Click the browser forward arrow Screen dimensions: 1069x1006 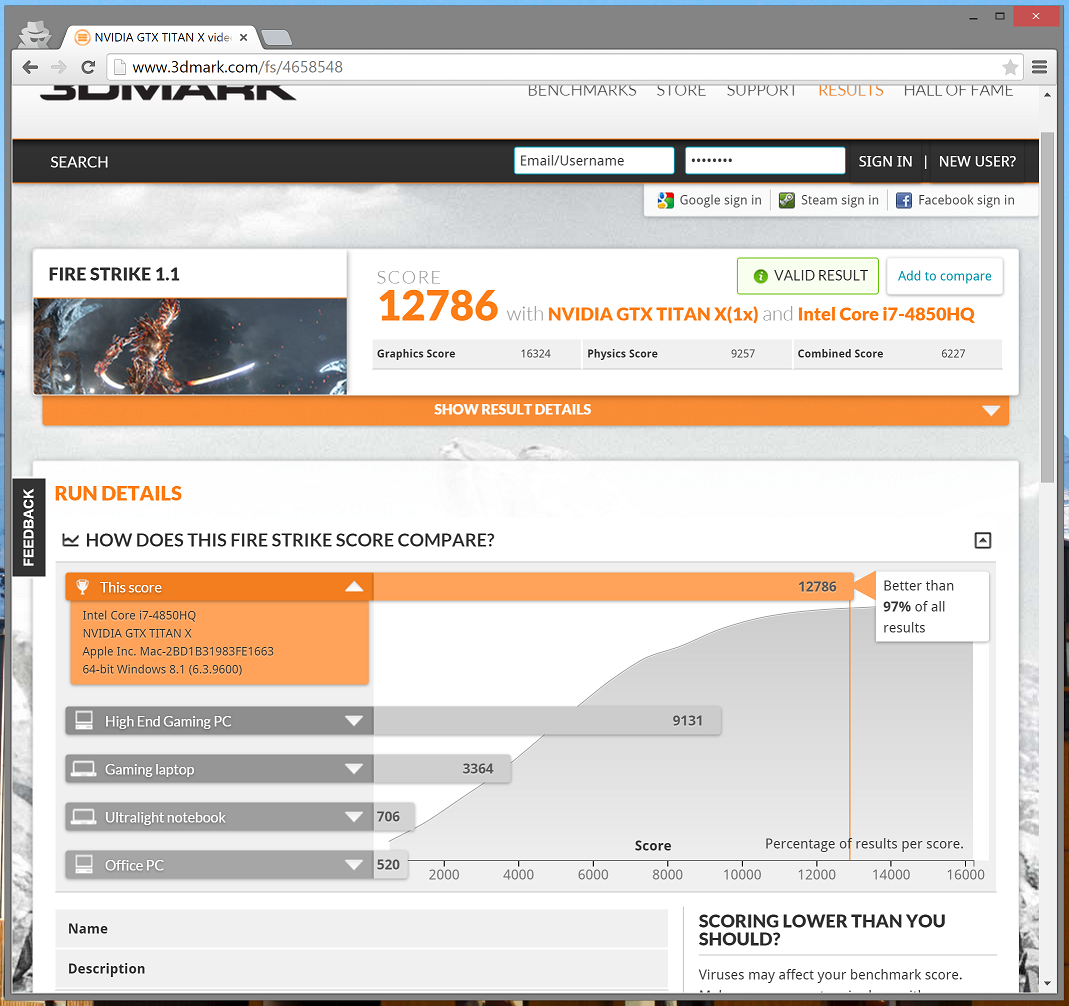[x=59, y=67]
